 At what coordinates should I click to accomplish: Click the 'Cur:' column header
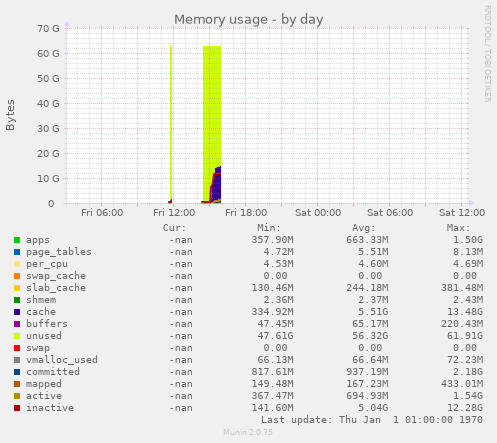pos(174,228)
